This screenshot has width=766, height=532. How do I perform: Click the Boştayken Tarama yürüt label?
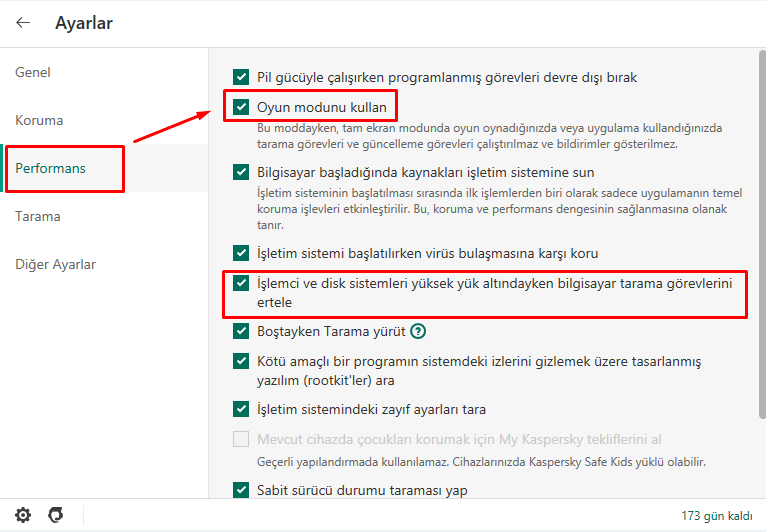coord(331,331)
